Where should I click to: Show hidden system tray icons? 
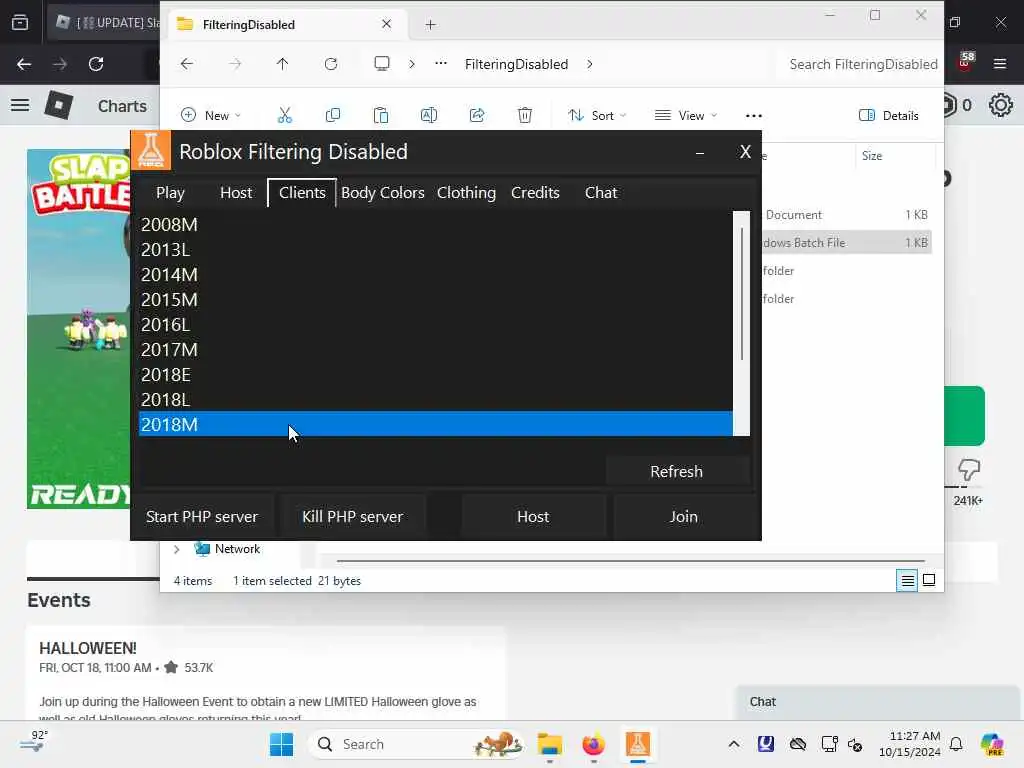(x=734, y=744)
